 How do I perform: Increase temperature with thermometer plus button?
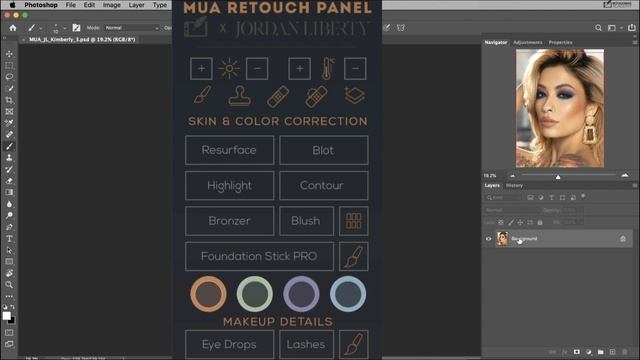coord(300,69)
